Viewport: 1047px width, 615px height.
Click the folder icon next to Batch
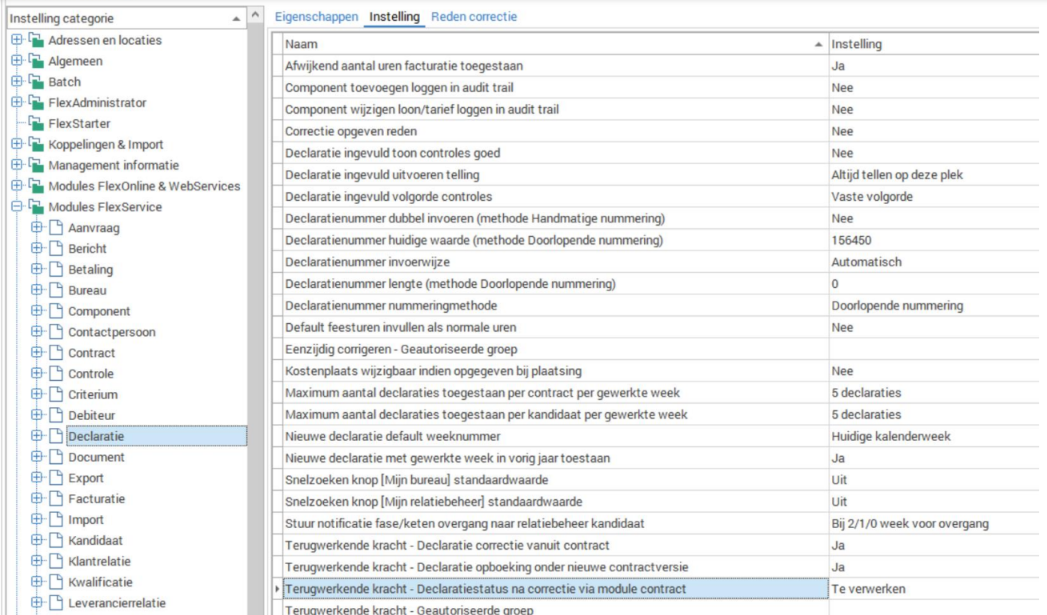tap(34, 82)
